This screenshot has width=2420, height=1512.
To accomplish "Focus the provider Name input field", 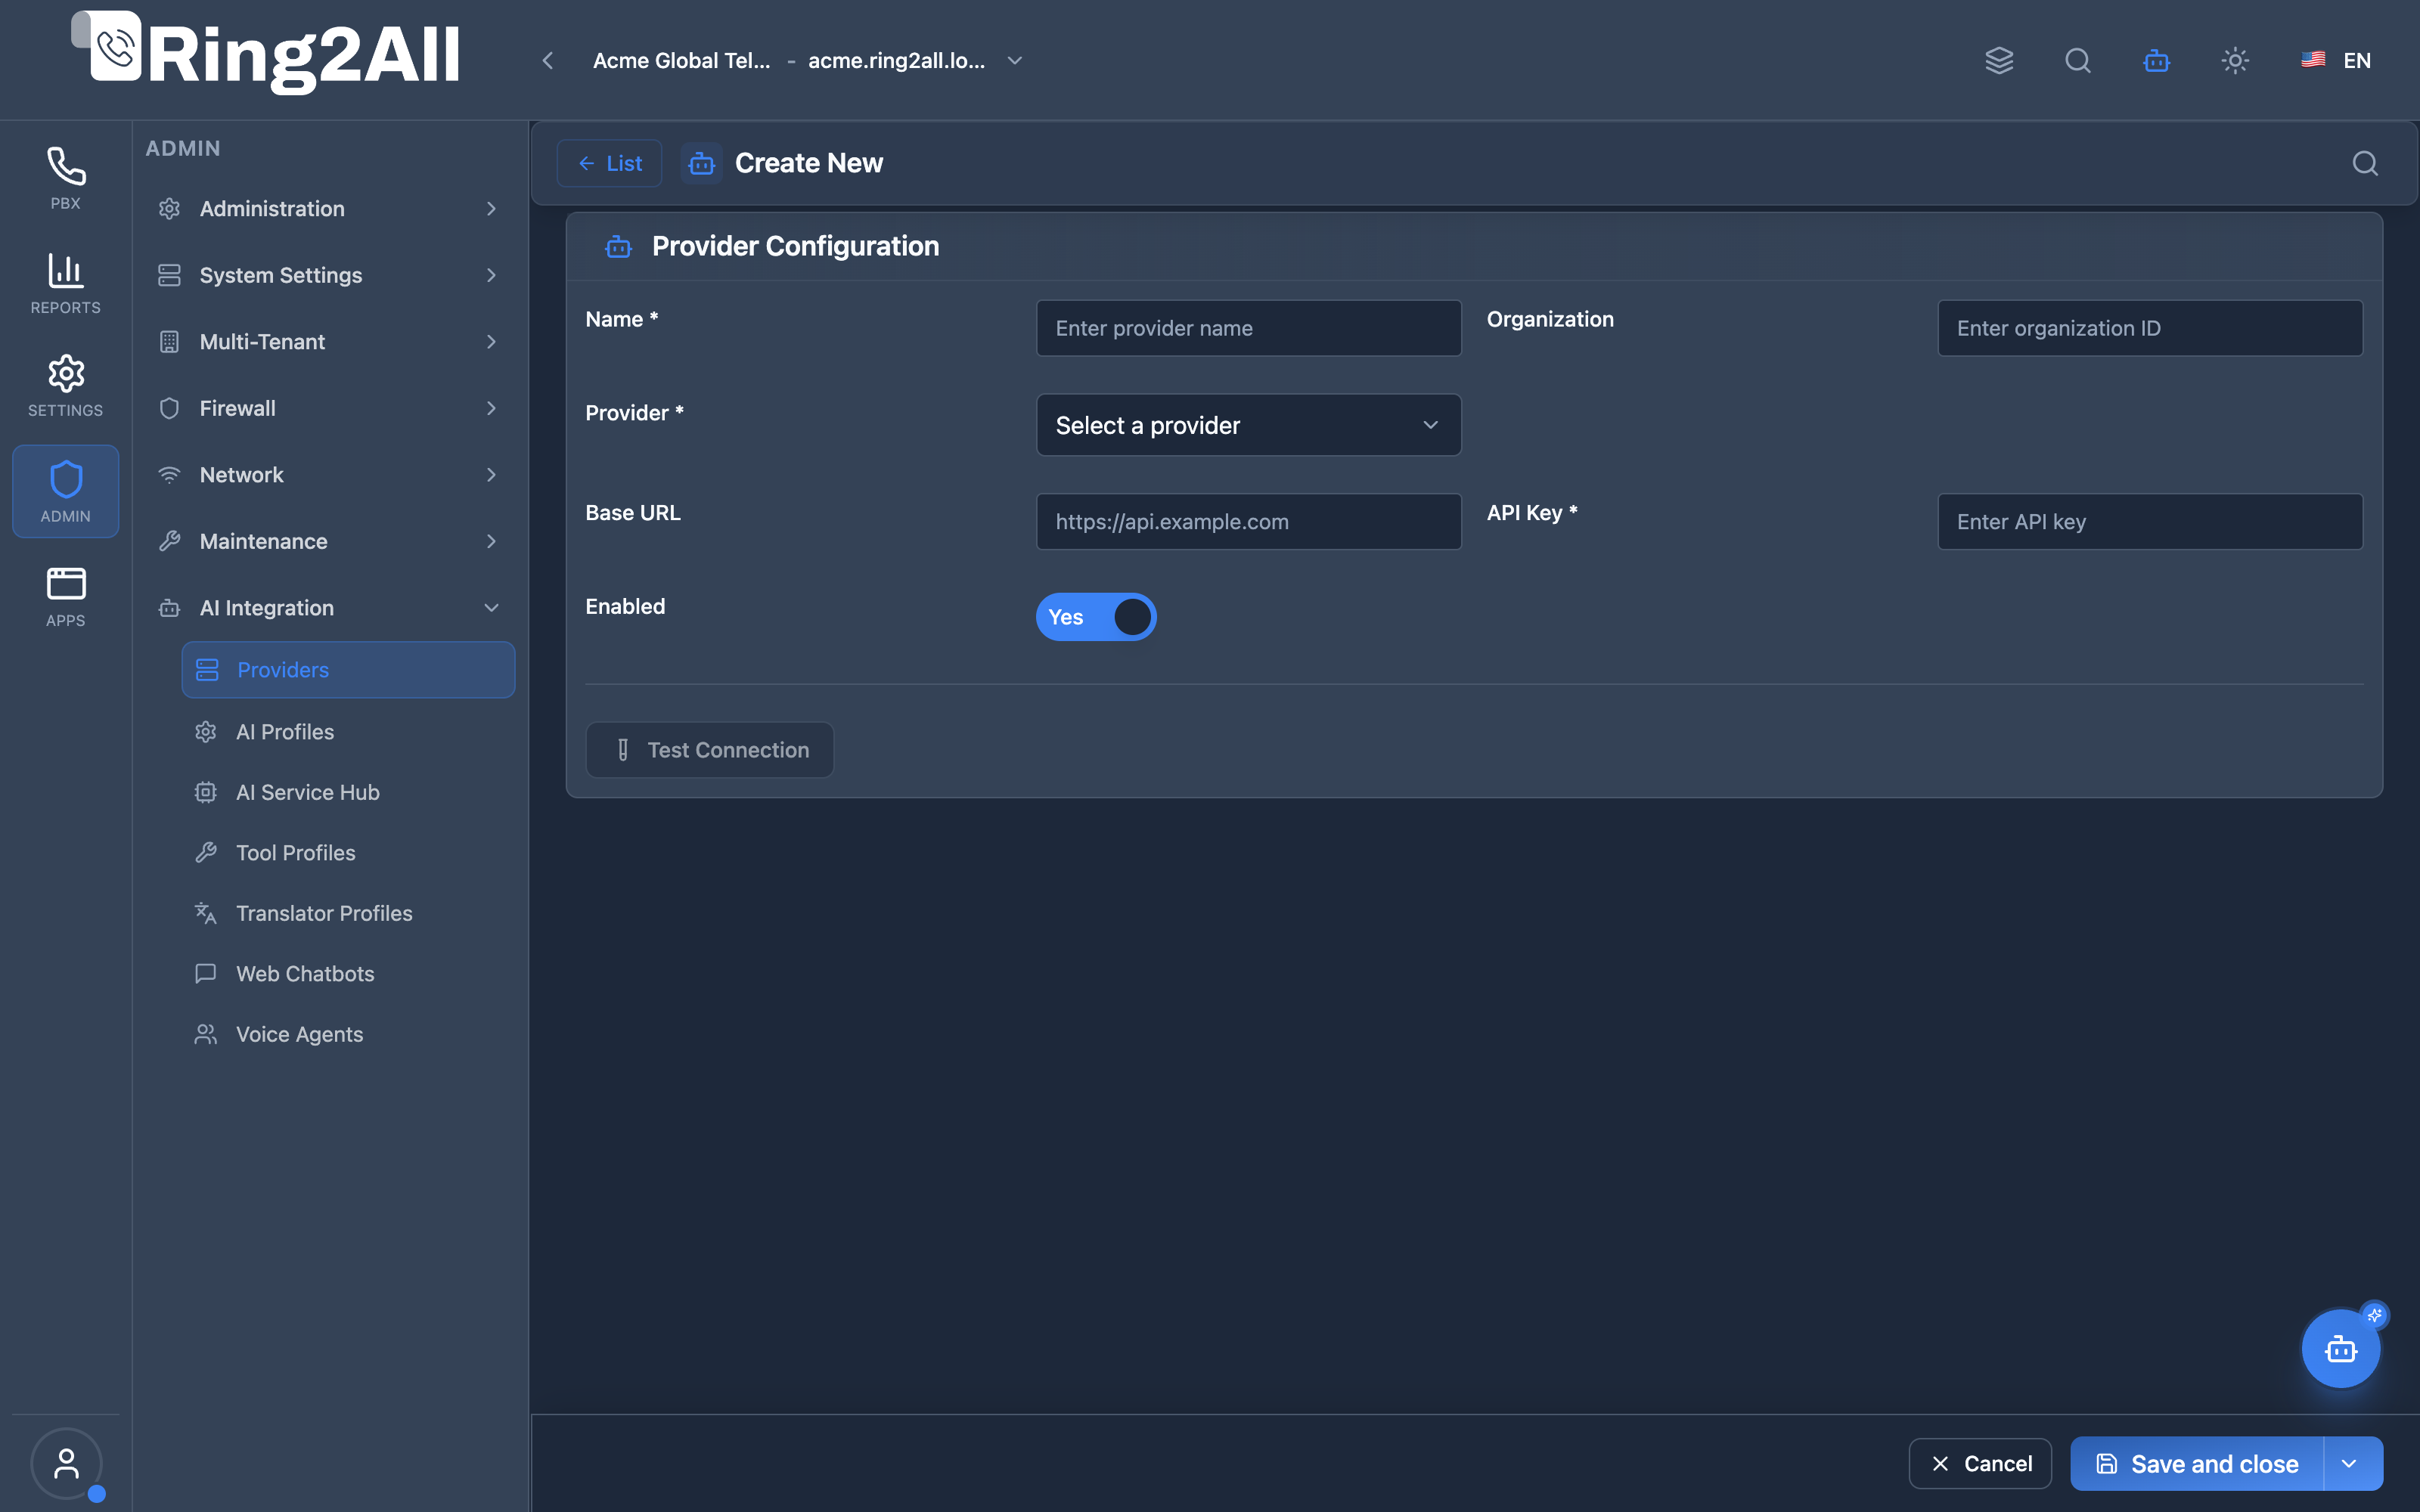I will (1249, 328).
